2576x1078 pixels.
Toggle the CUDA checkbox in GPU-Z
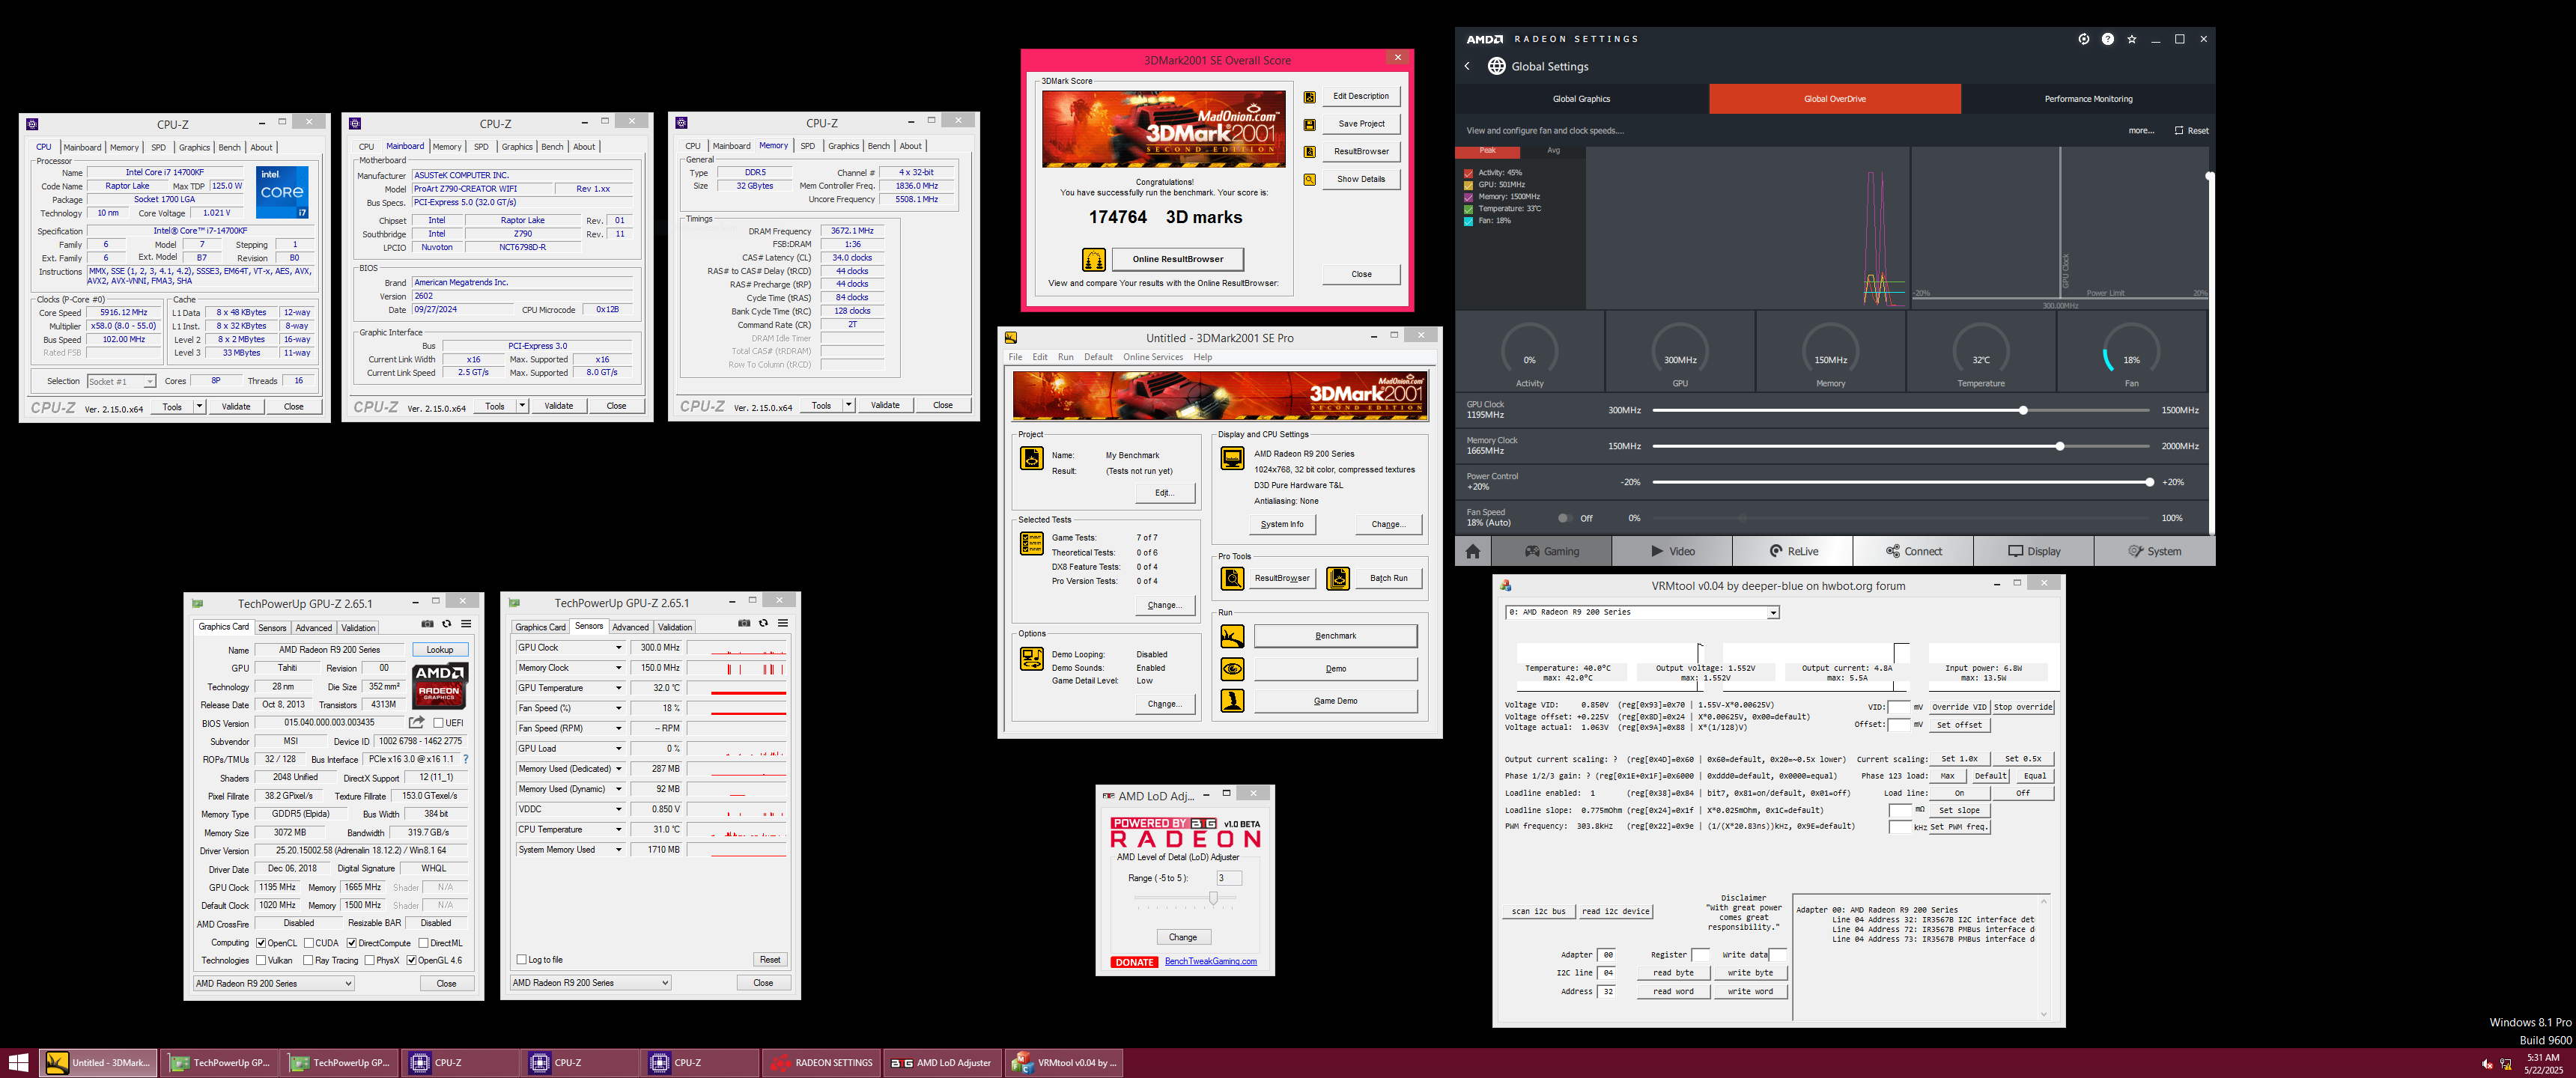tap(309, 943)
